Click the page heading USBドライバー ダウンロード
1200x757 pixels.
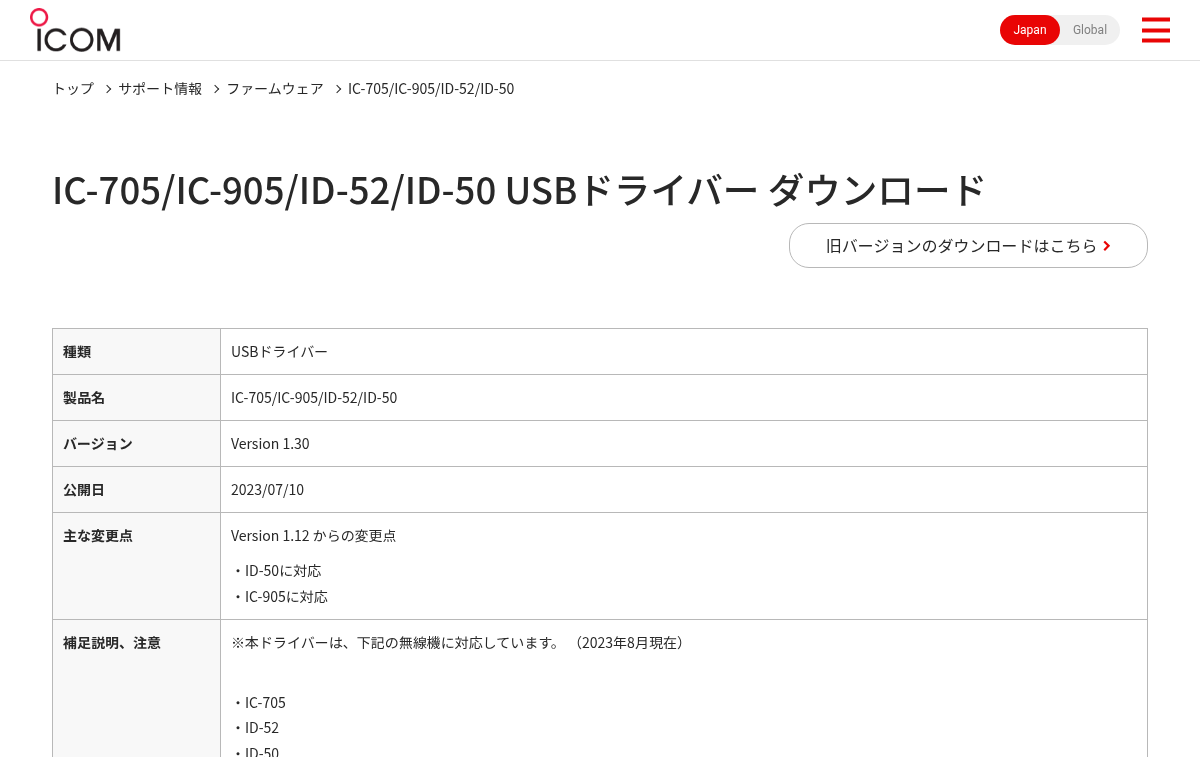coord(519,190)
